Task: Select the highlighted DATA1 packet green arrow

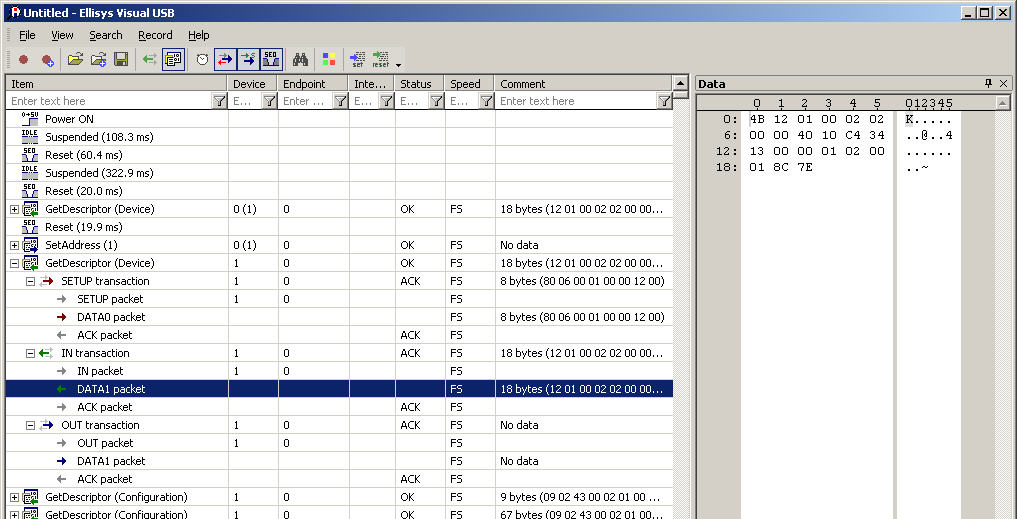Action: click(x=62, y=389)
